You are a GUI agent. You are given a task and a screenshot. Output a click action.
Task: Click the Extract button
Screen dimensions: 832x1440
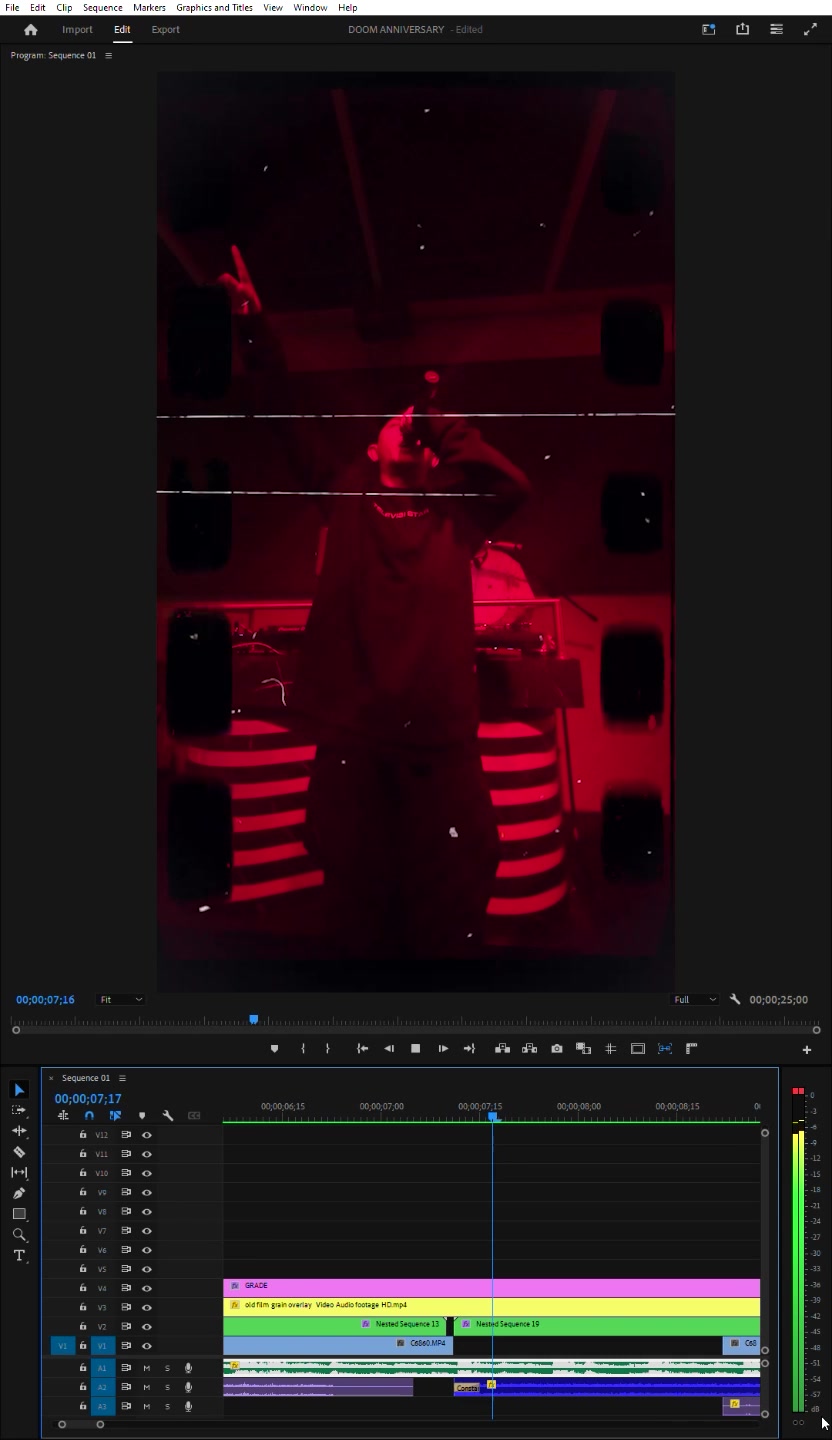529,1049
